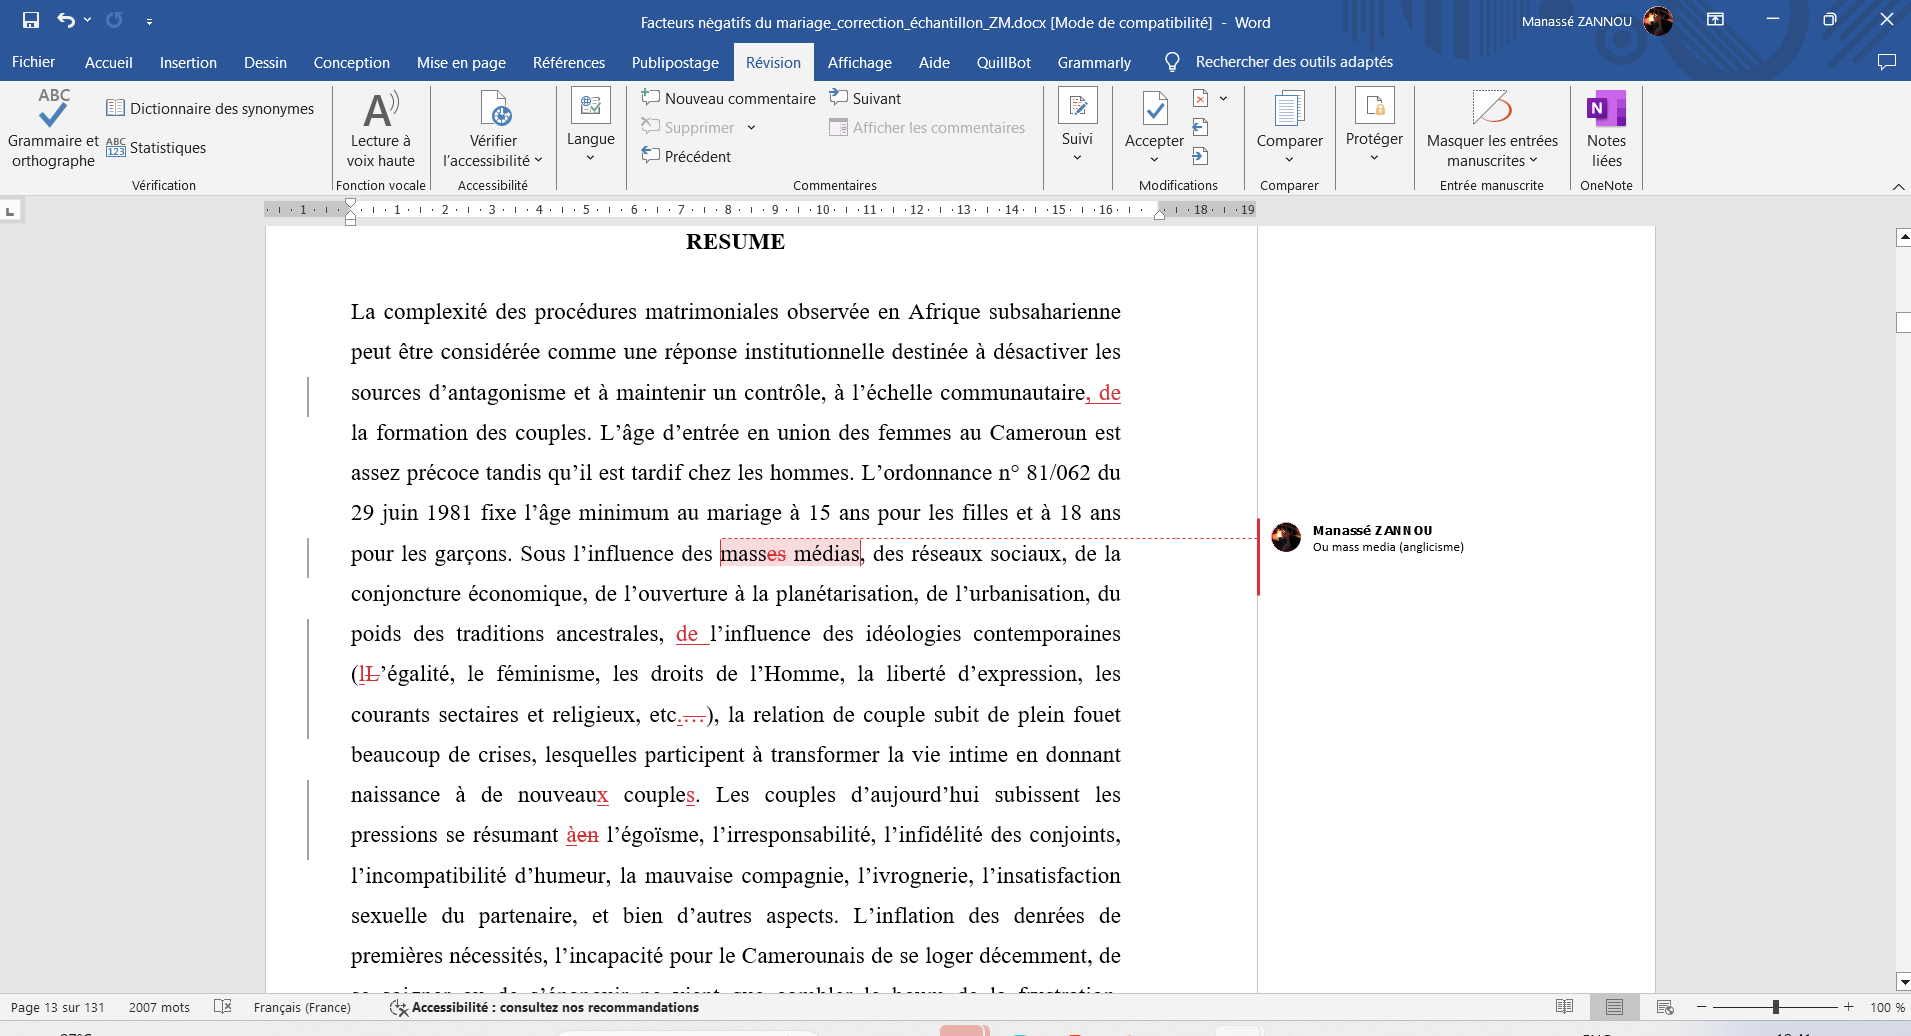
Task: Switch to Mode Lecture view in status bar
Action: coord(1565,1007)
